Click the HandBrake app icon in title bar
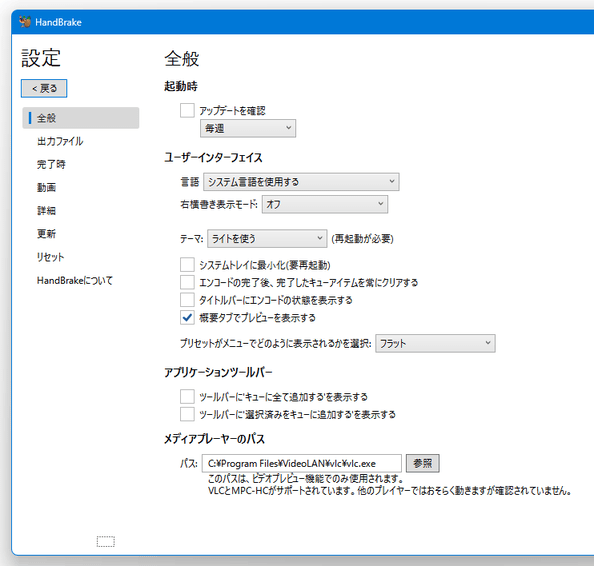 (25, 22)
